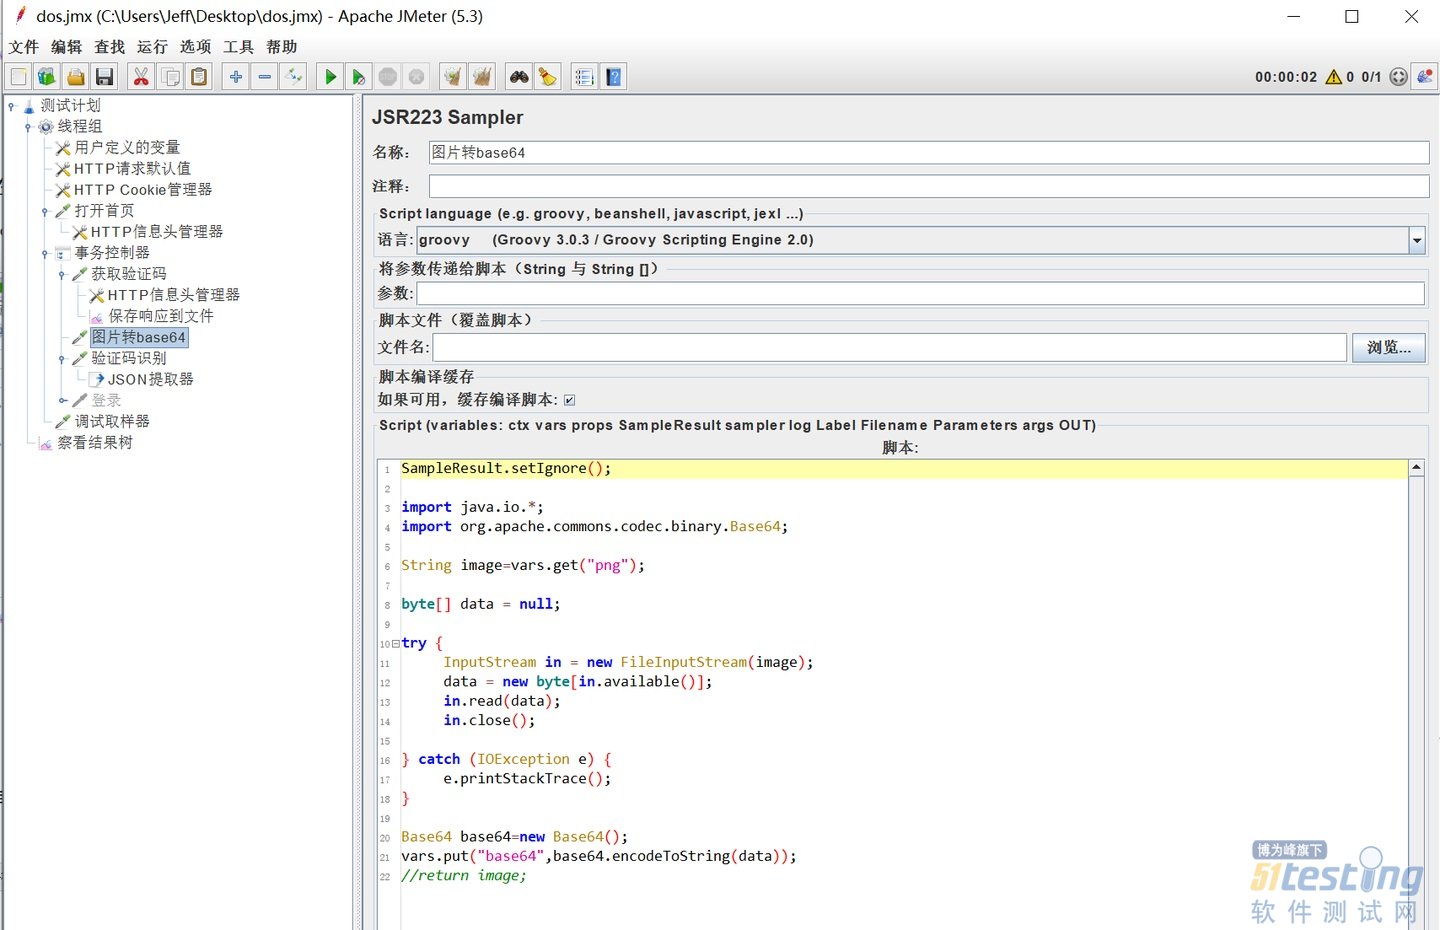Click the Clear results broom icon
Screen dimensions: 1440x930
tap(453, 77)
